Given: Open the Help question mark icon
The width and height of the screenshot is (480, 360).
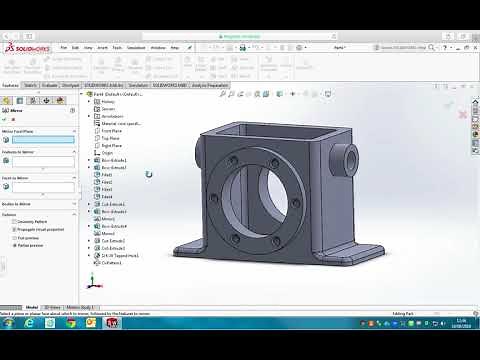Looking at the screenshot, I should tap(445, 48).
